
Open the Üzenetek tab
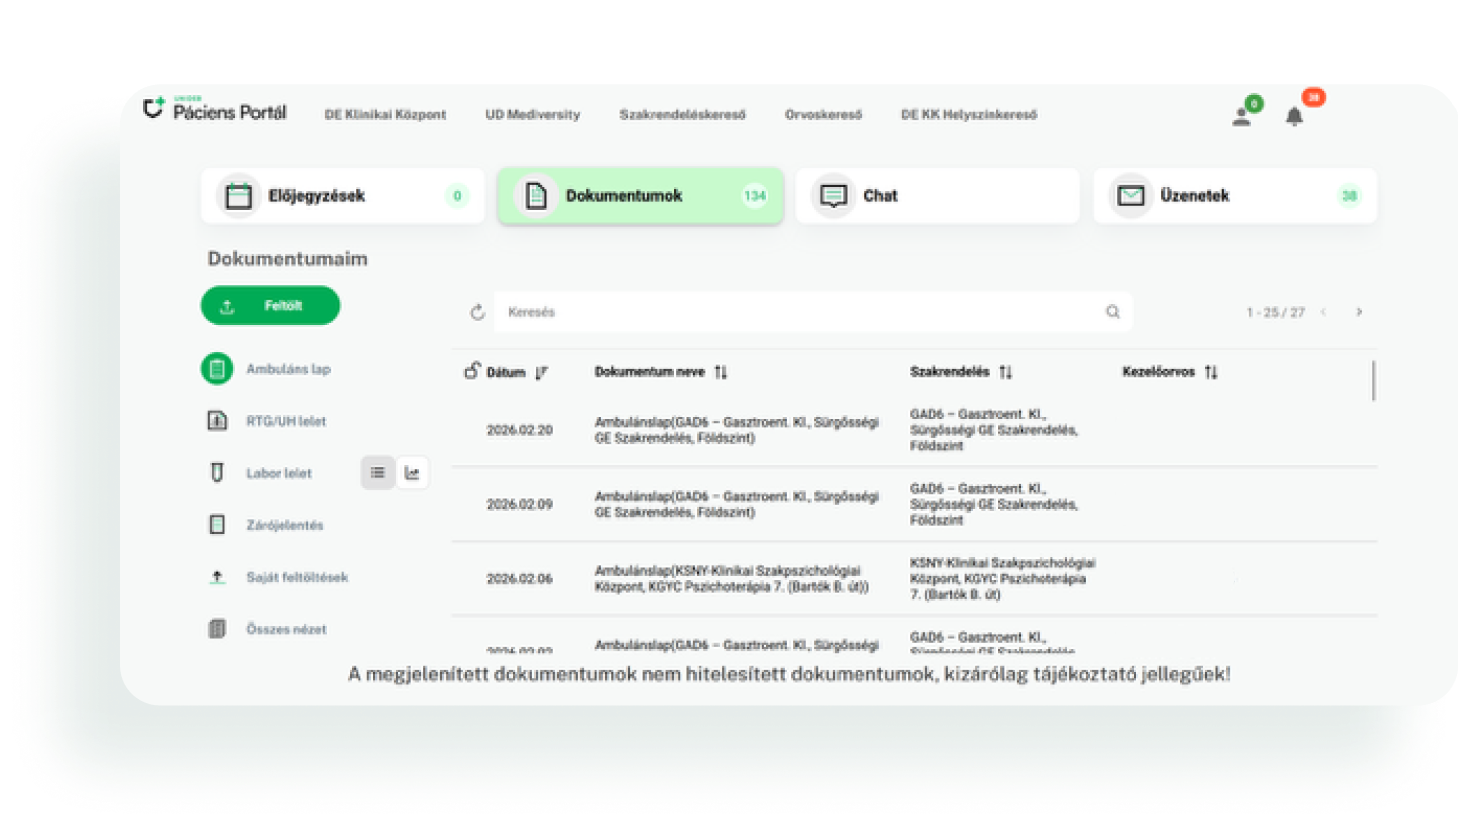click(1235, 196)
